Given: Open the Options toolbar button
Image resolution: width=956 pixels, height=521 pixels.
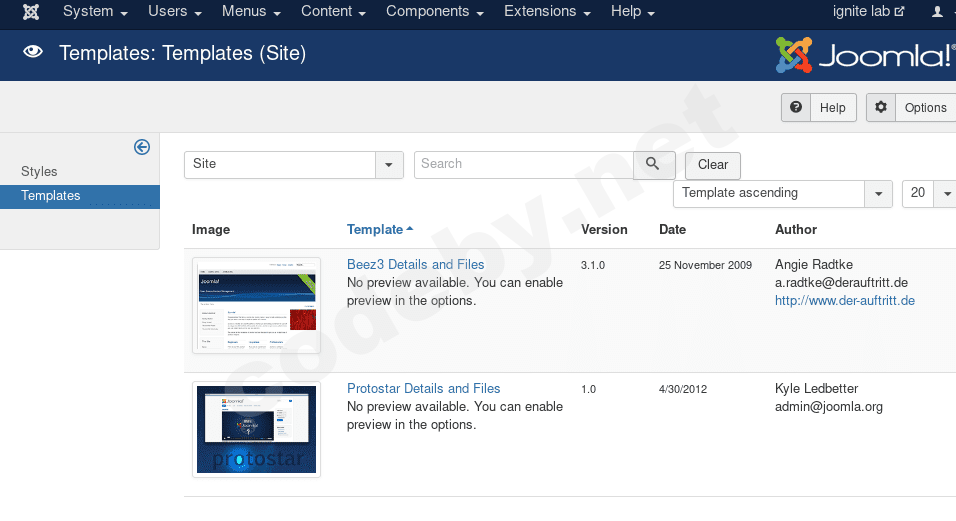Looking at the screenshot, I should pos(911,108).
